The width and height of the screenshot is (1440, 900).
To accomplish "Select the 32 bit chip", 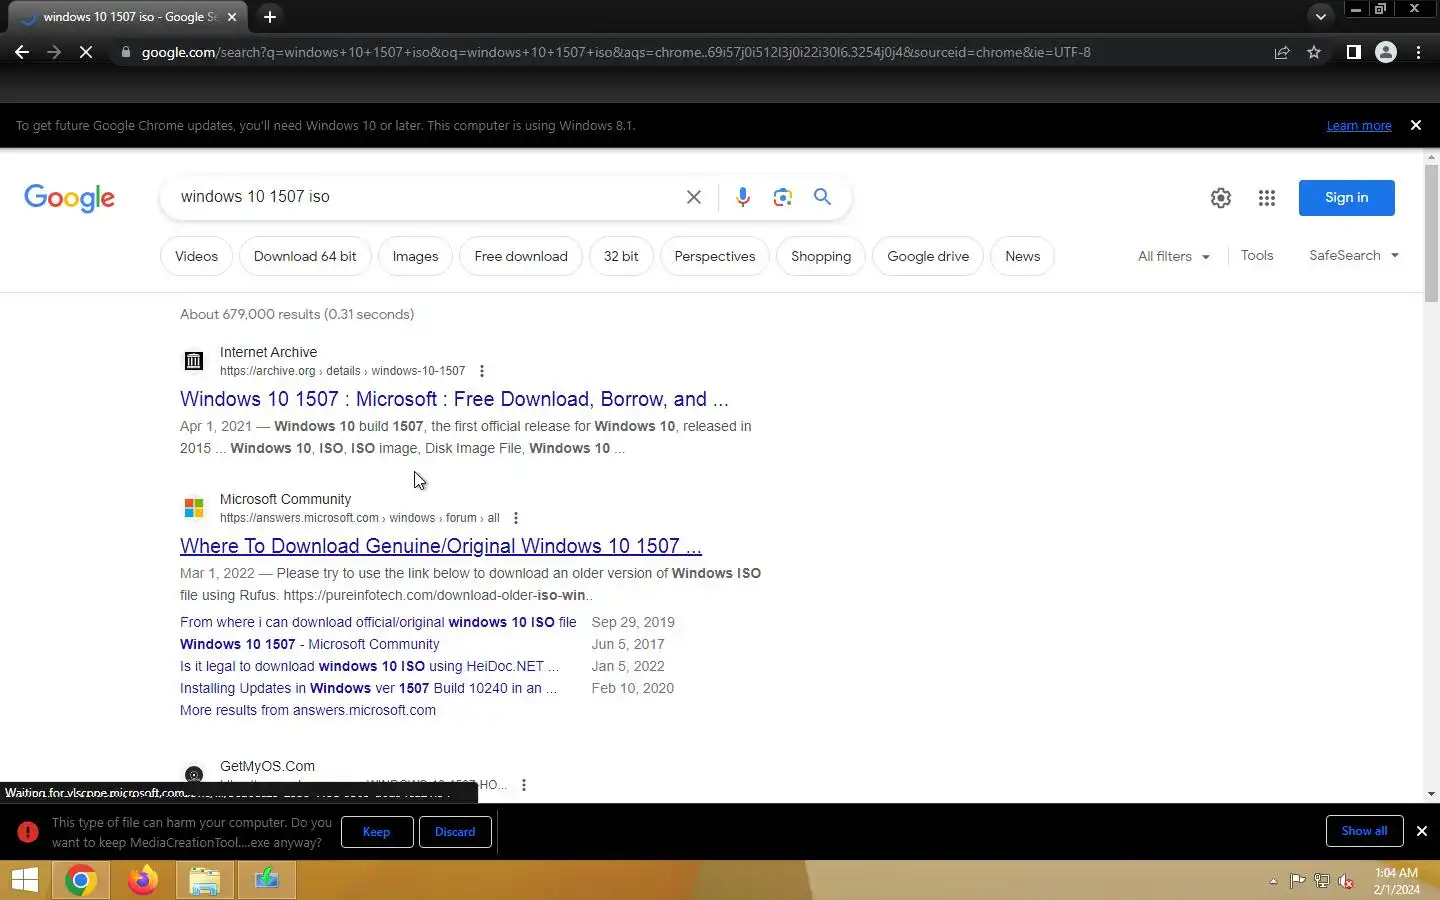I will coord(621,256).
